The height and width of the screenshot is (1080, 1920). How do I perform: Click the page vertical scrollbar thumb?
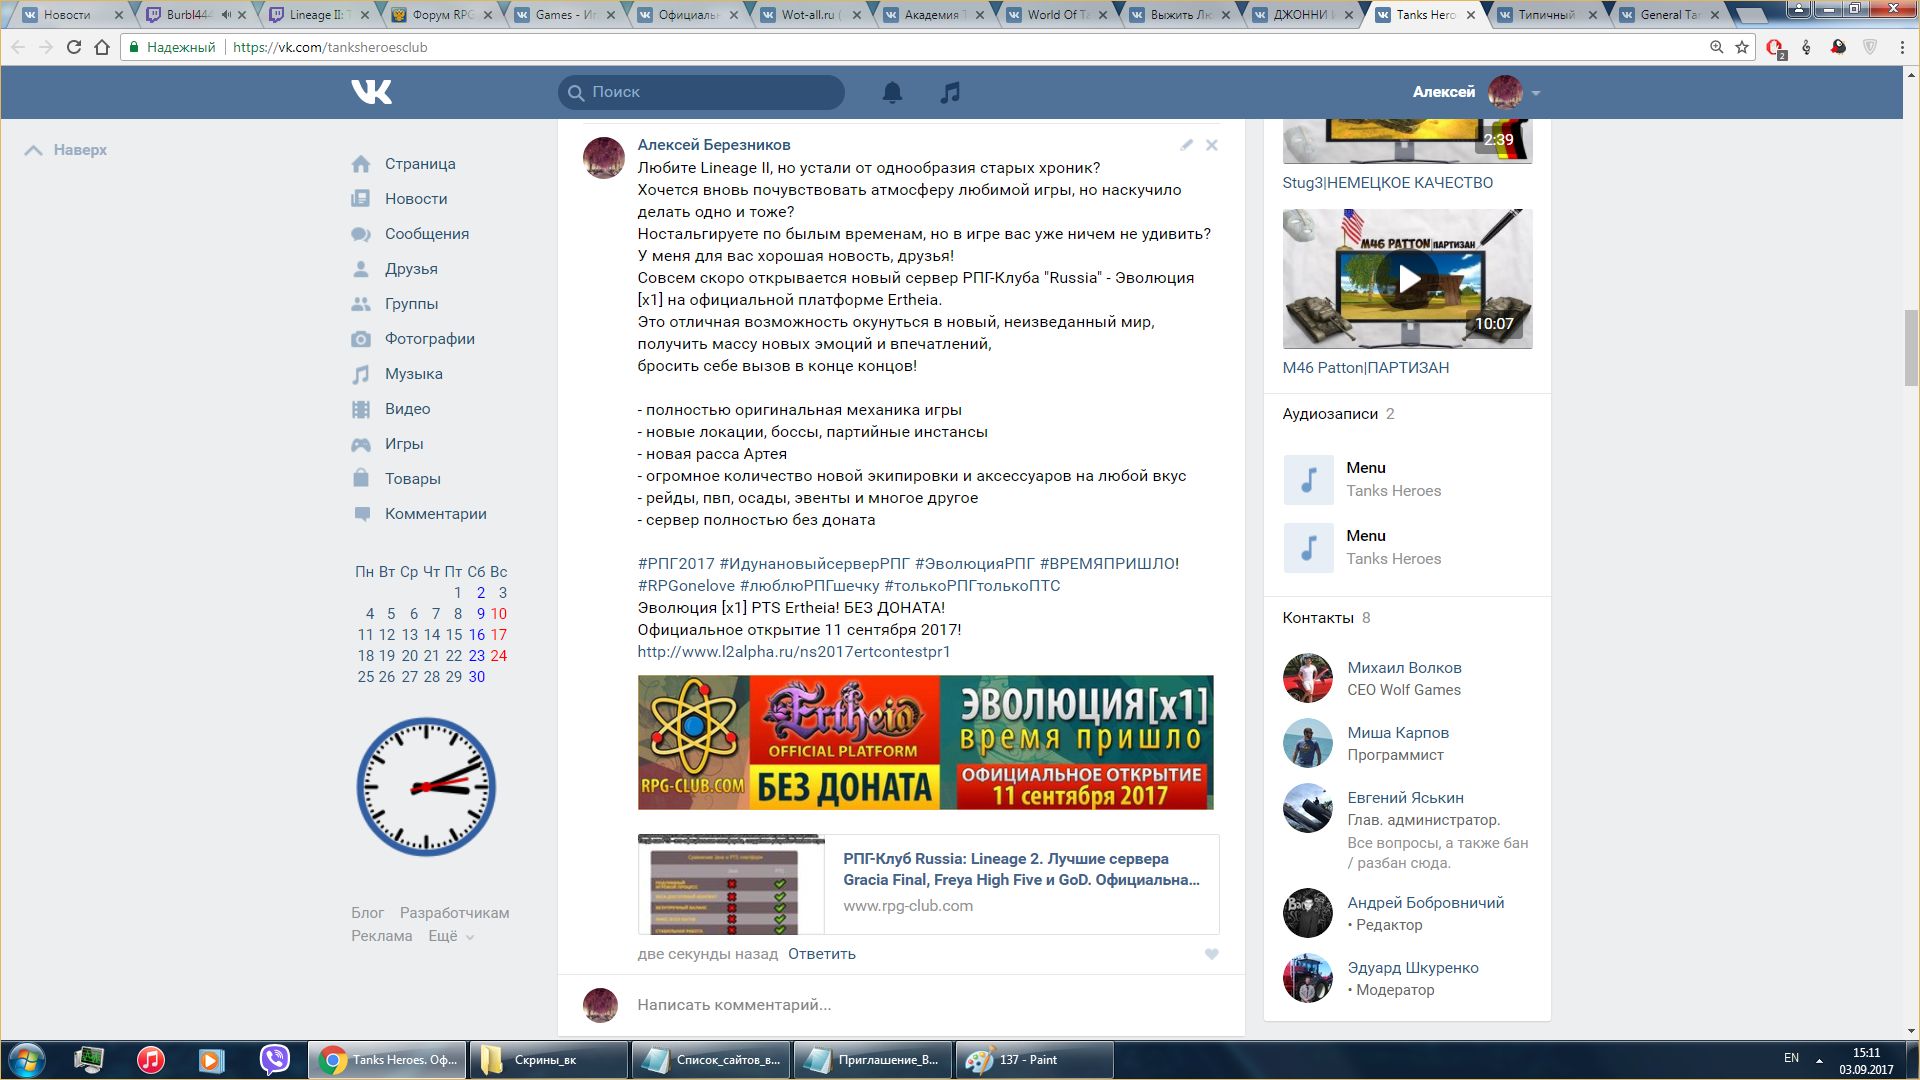click(1911, 348)
